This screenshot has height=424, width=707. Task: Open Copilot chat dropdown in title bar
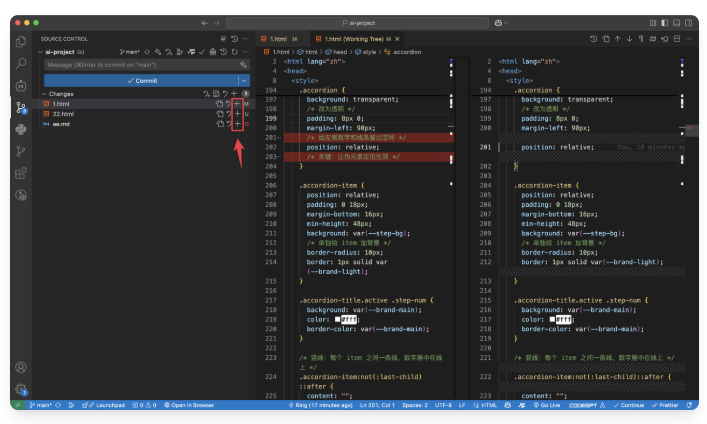pyautogui.click(x=500, y=23)
